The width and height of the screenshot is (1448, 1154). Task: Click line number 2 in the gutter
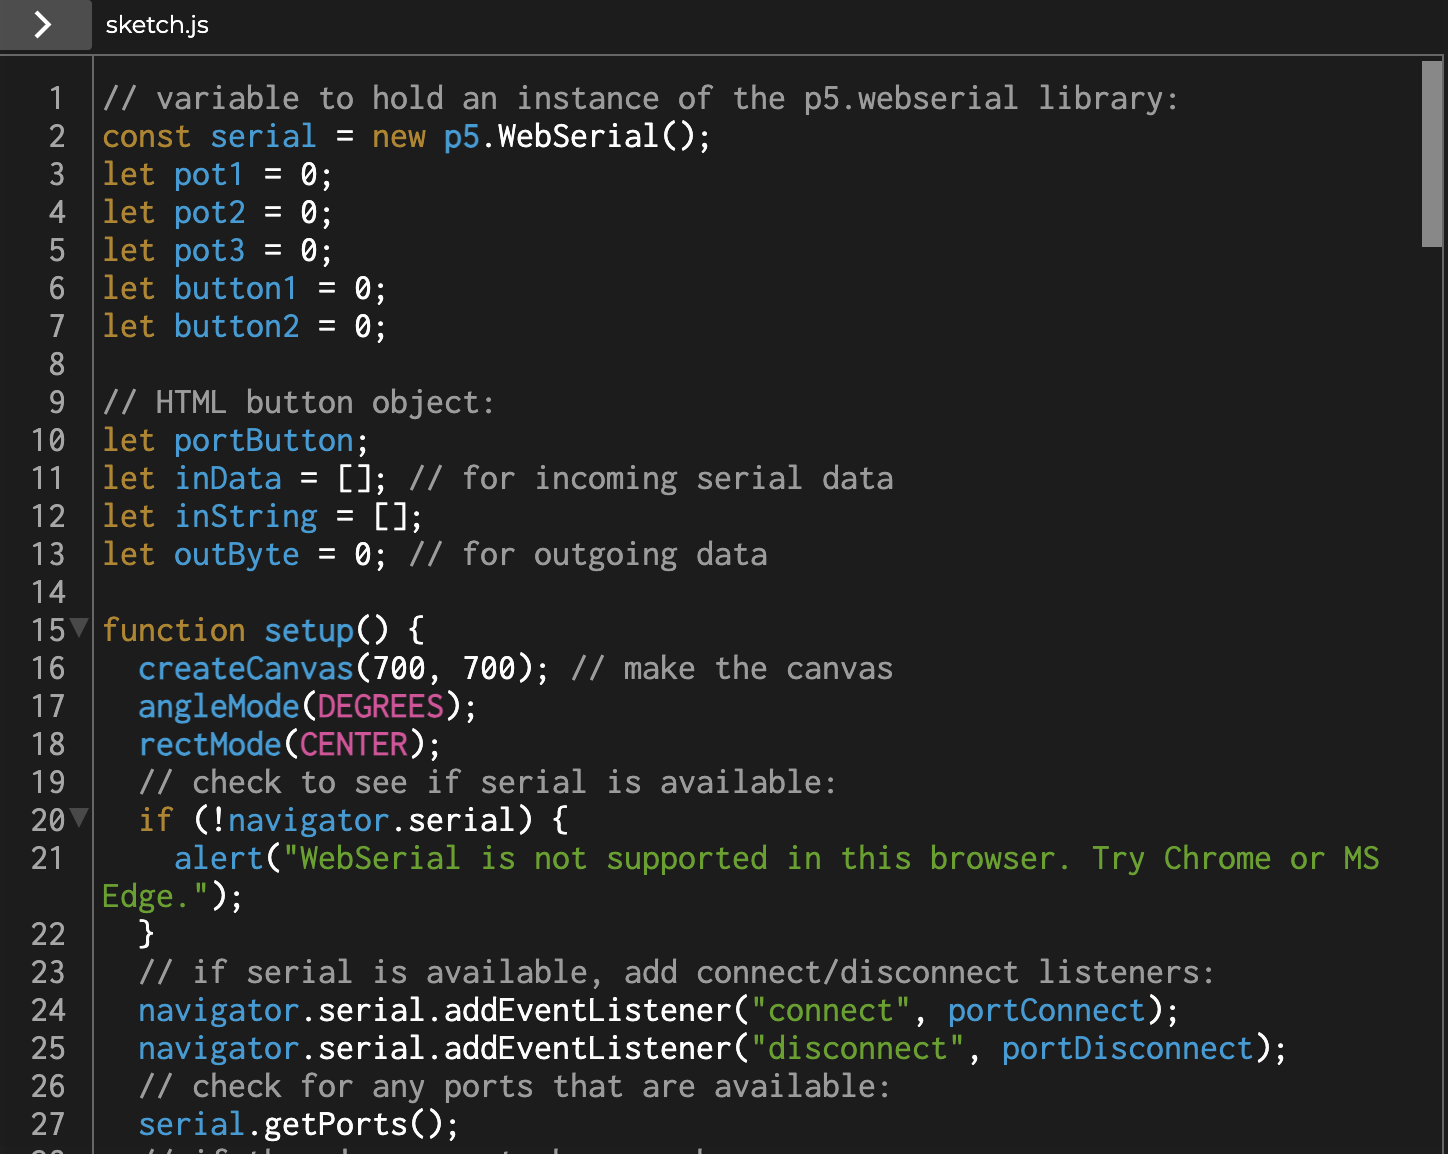point(56,136)
